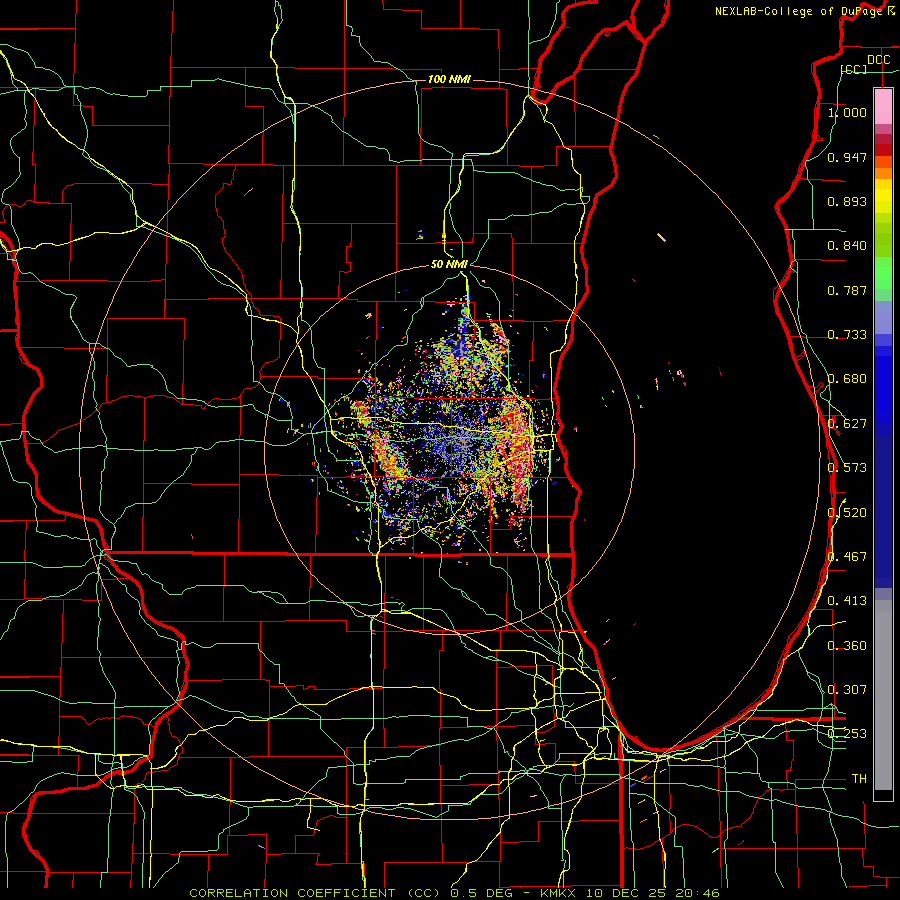Pick the light pink swatch at scale top
This screenshot has width=900, height=900.
883,106
